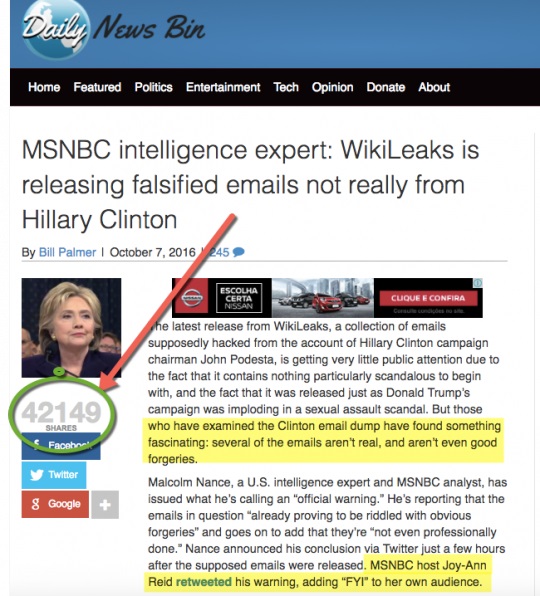
Task: Click the 'CLIQUE E CONFIRA' ad button
Action: coord(428,298)
